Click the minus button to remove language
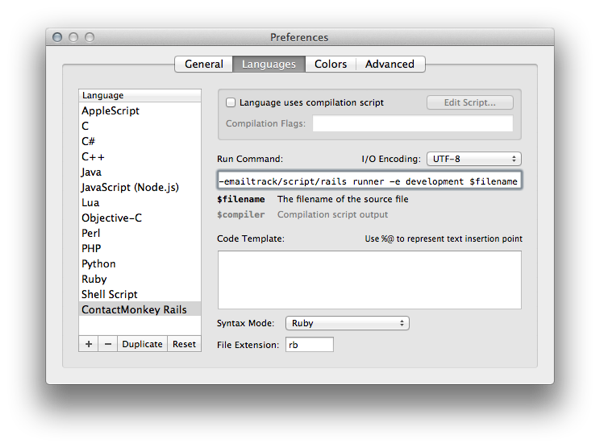This screenshot has height=448, width=600. pos(107,344)
